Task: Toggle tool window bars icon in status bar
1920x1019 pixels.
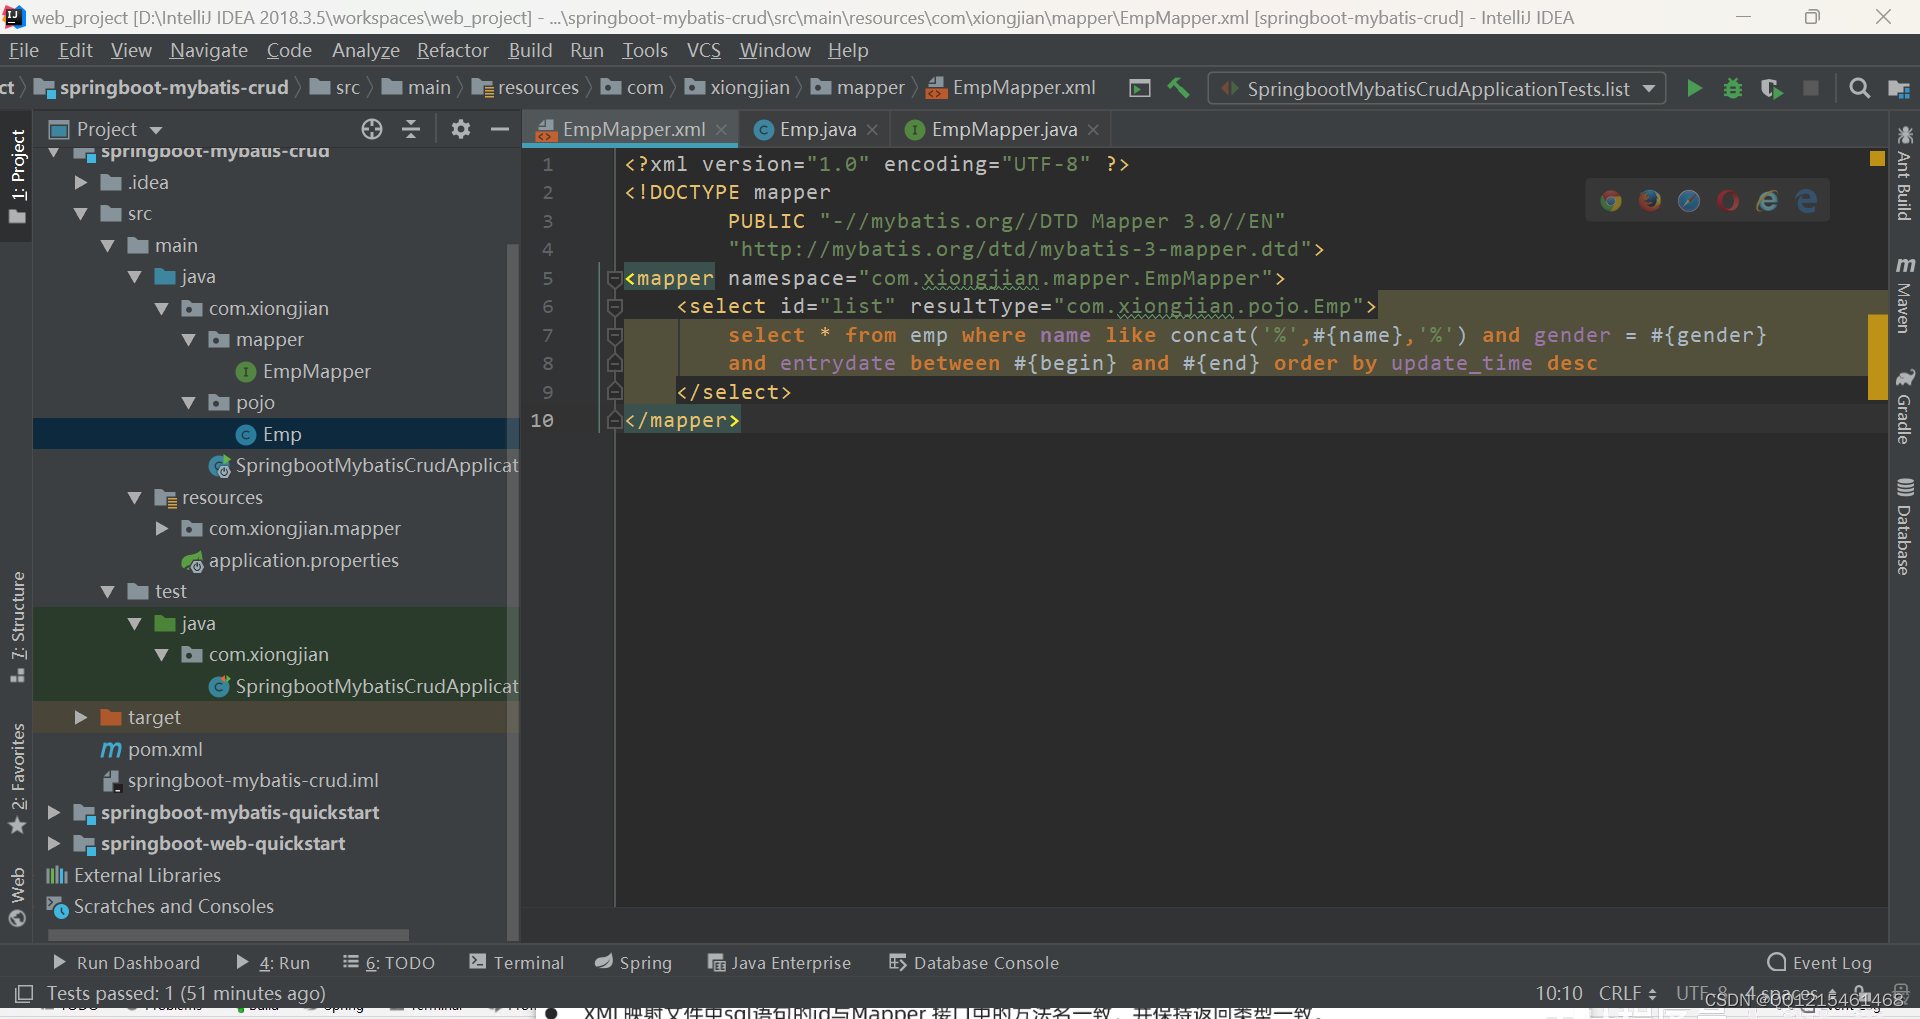Action: [24, 993]
